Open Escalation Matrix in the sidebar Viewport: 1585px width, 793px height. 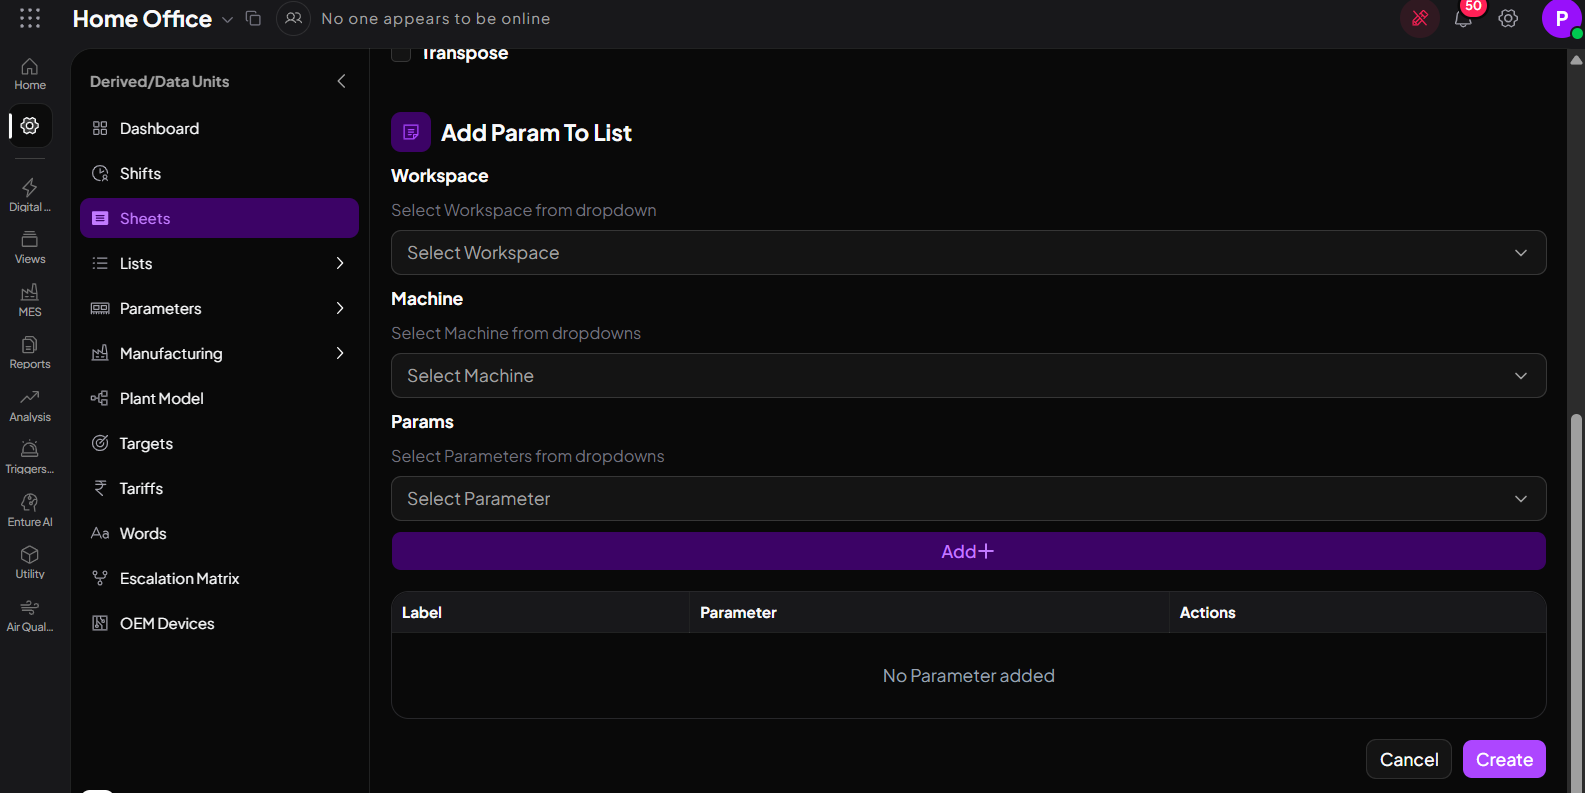(x=219, y=578)
